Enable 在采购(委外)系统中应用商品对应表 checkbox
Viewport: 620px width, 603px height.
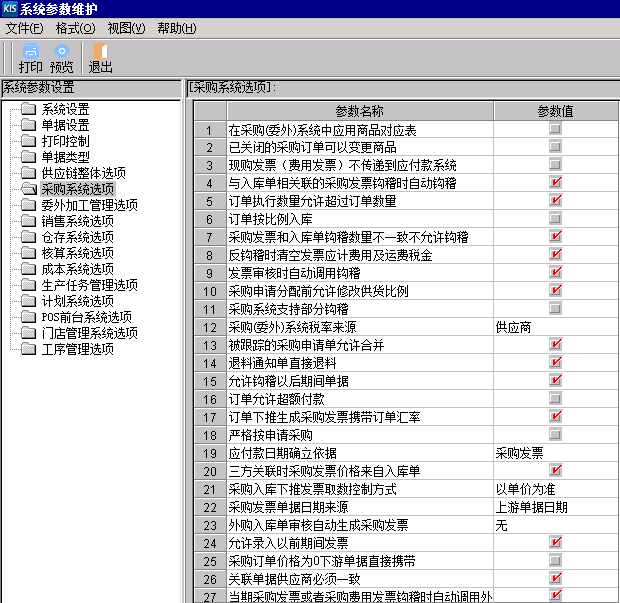(x=555, y=129)
